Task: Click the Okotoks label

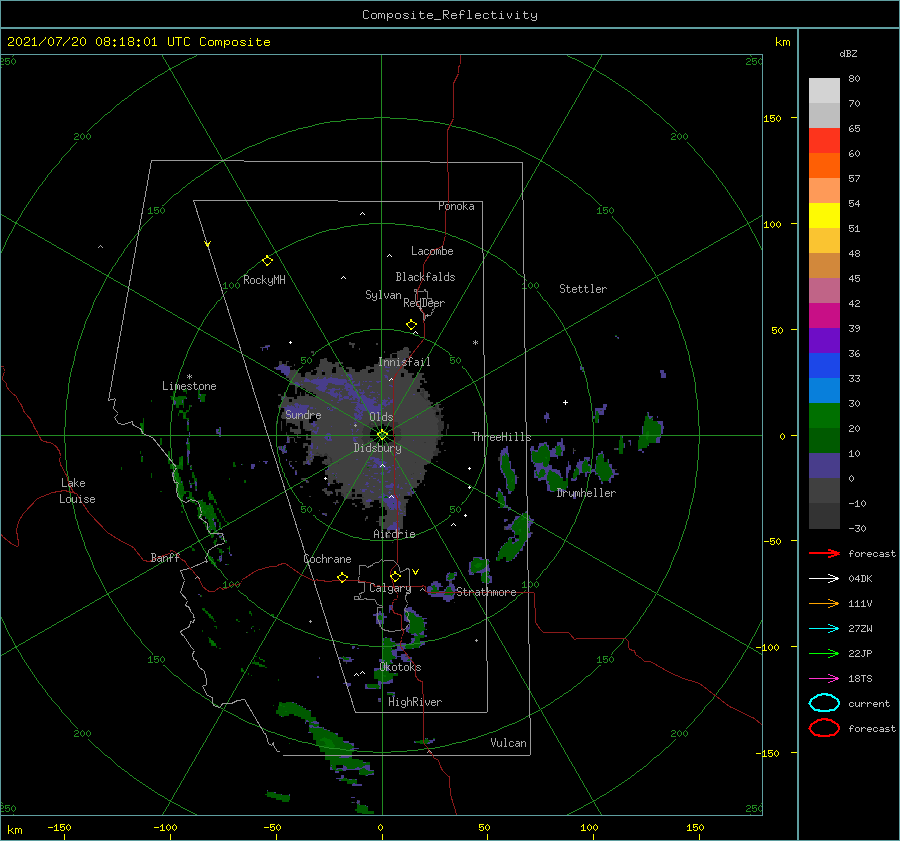Action: [400, 667]
